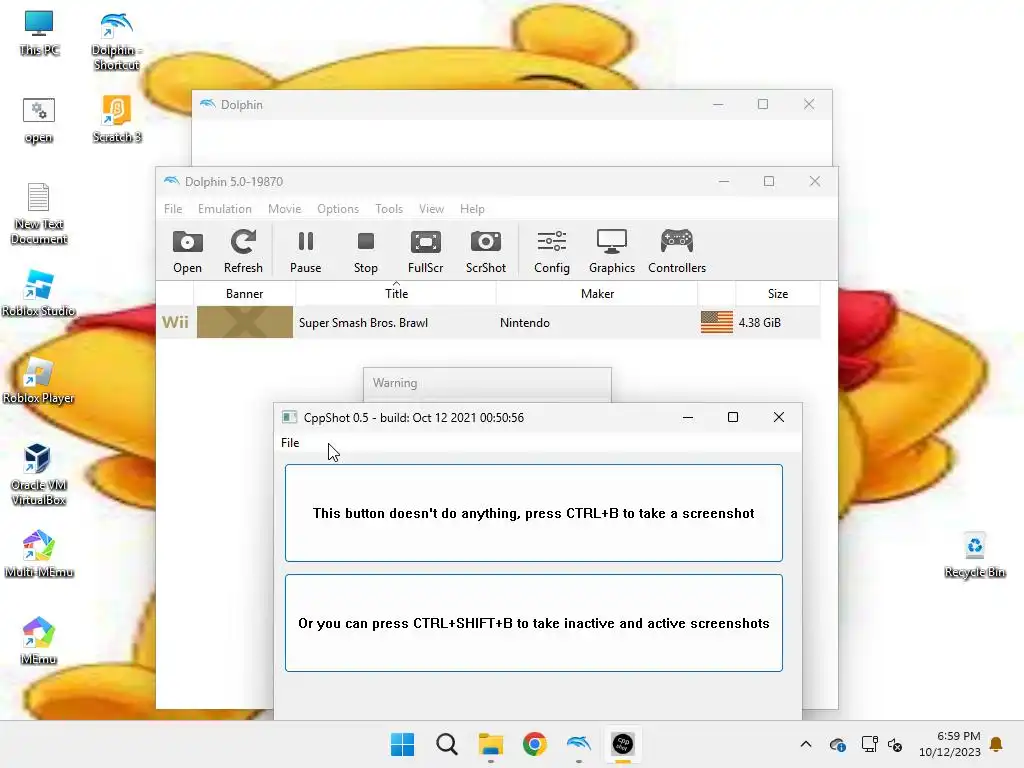This screenshot has width=1024, height=768.
Task: Click the USA flag region icon
Action: [x=716, y=322]
